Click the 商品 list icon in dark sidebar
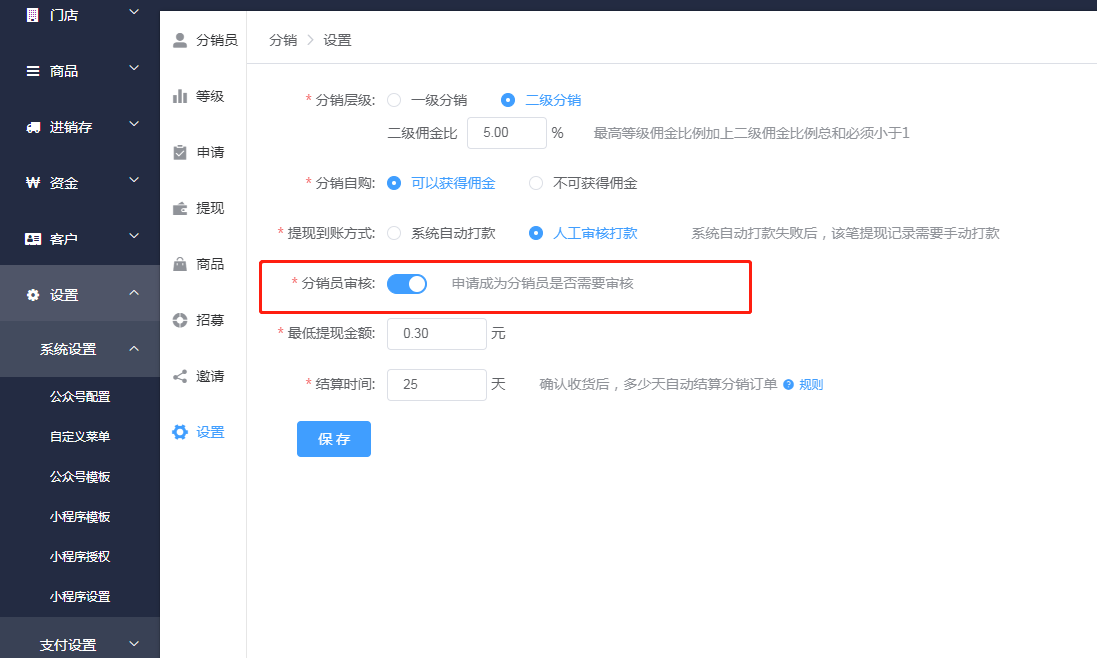Viewport: 1097px width, 658px height. [33, 71]
